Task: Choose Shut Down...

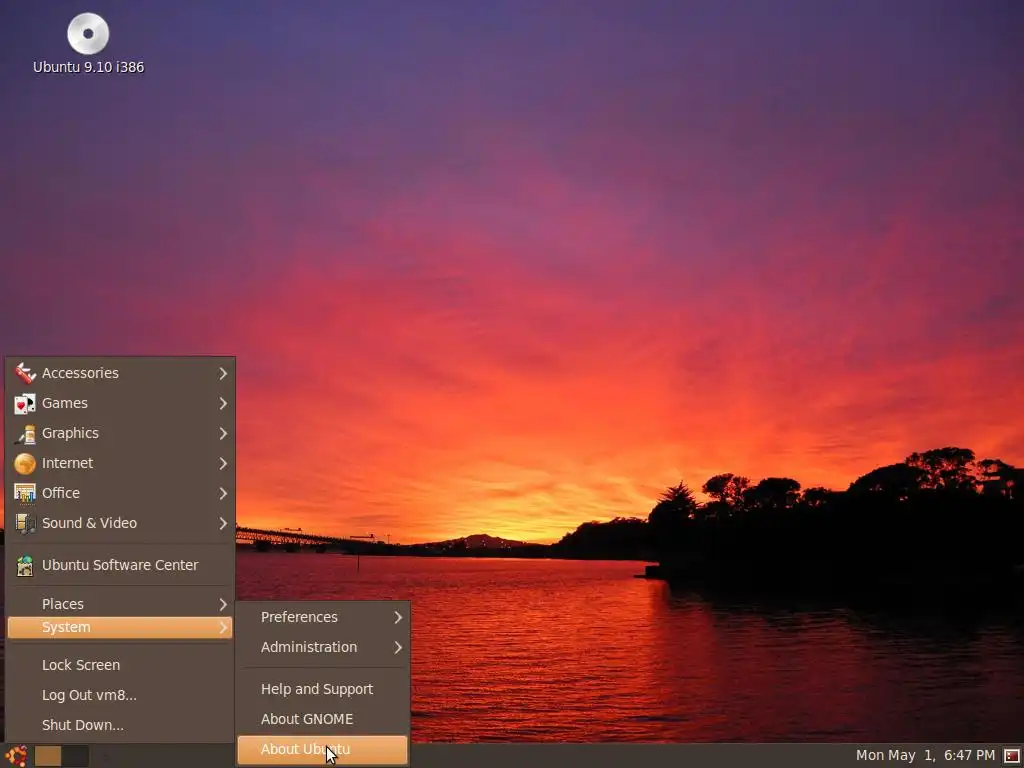Action: tap(120, 725)
